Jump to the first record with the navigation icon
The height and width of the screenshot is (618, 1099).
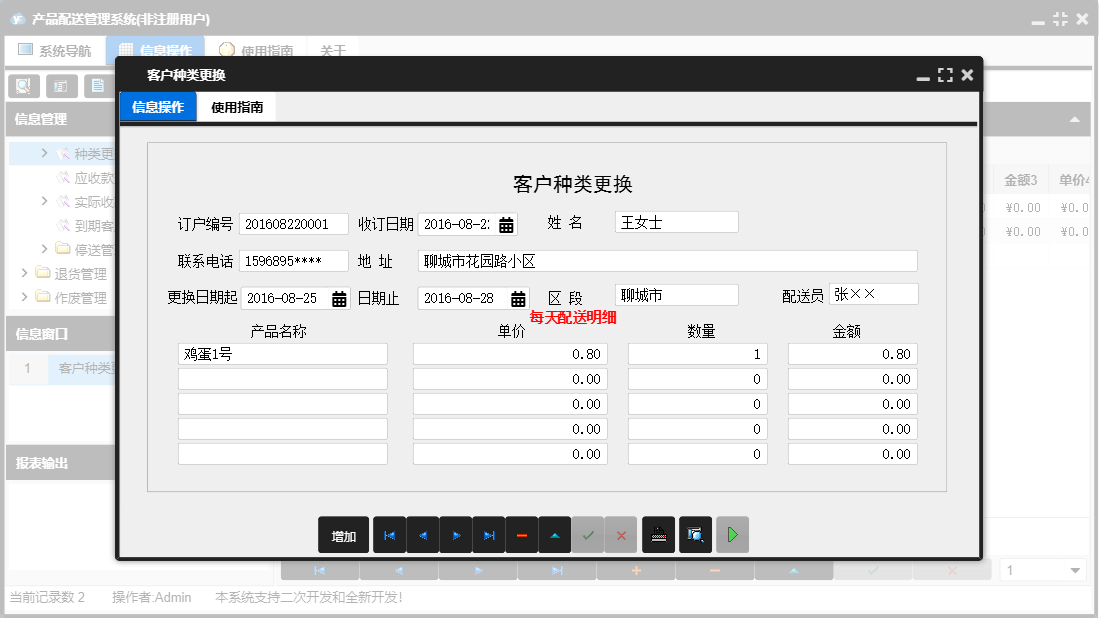(389, 535)
